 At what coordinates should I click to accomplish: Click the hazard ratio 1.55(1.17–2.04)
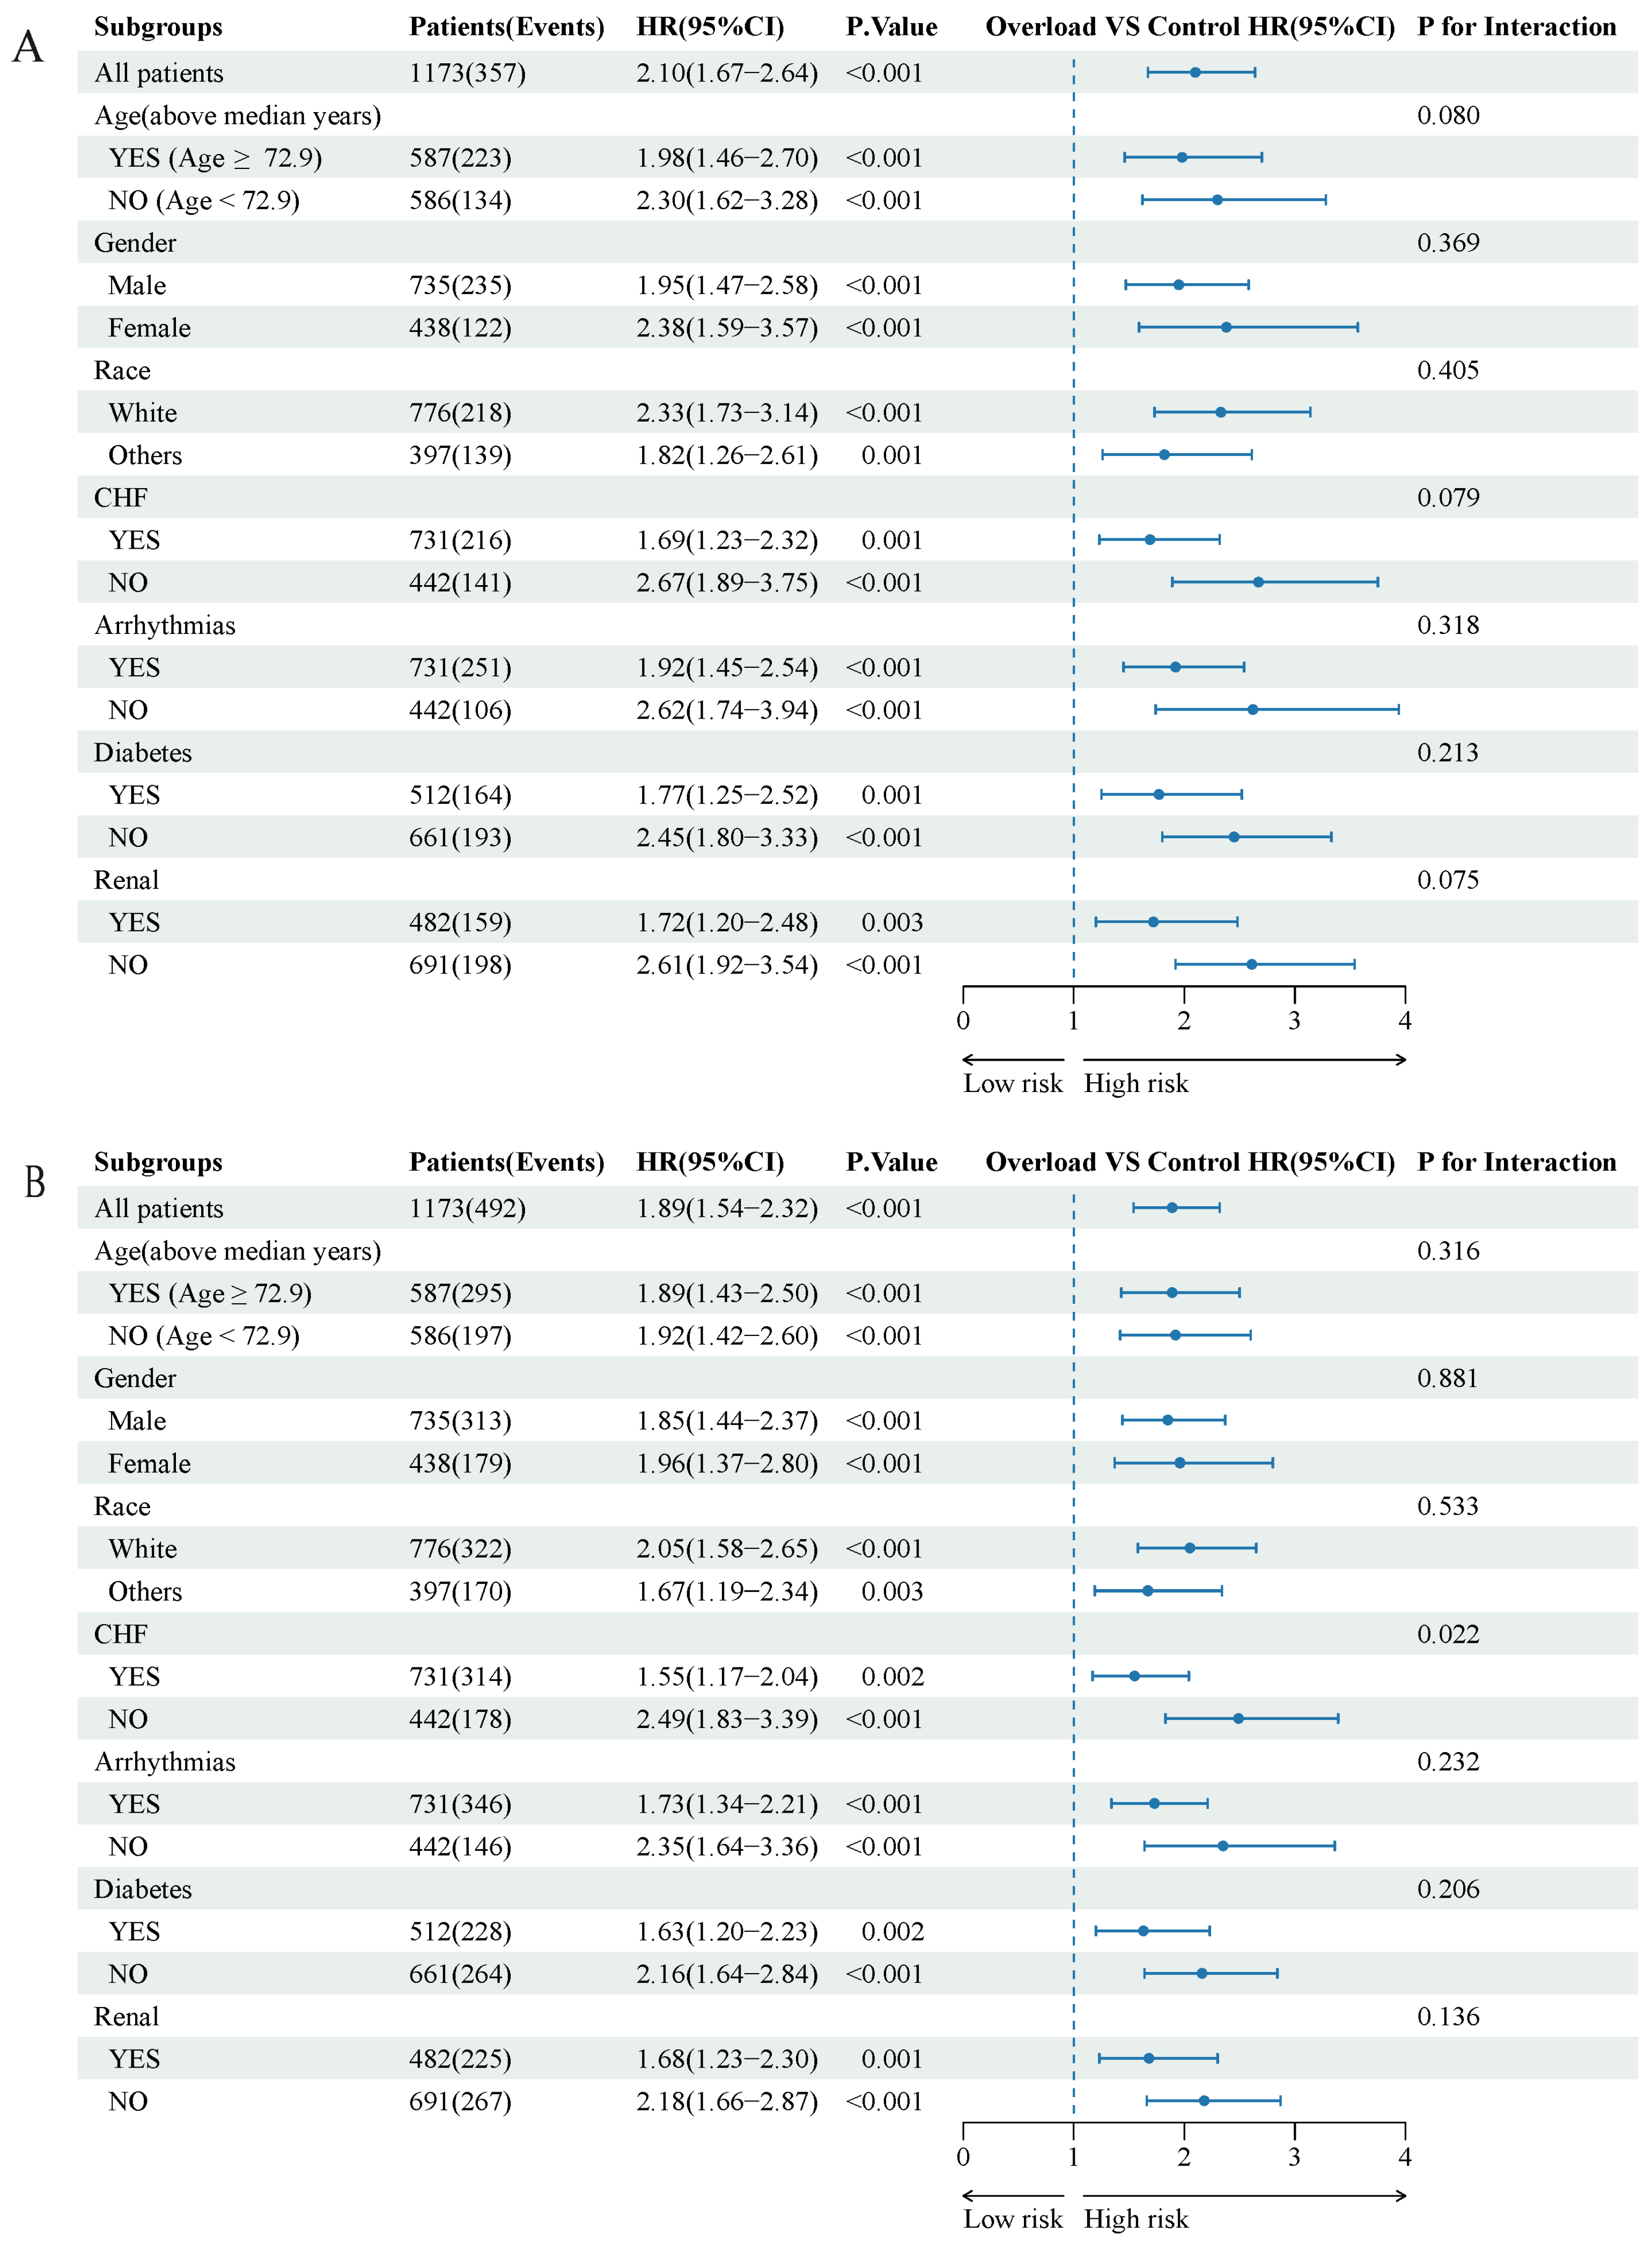point(727,1676)
